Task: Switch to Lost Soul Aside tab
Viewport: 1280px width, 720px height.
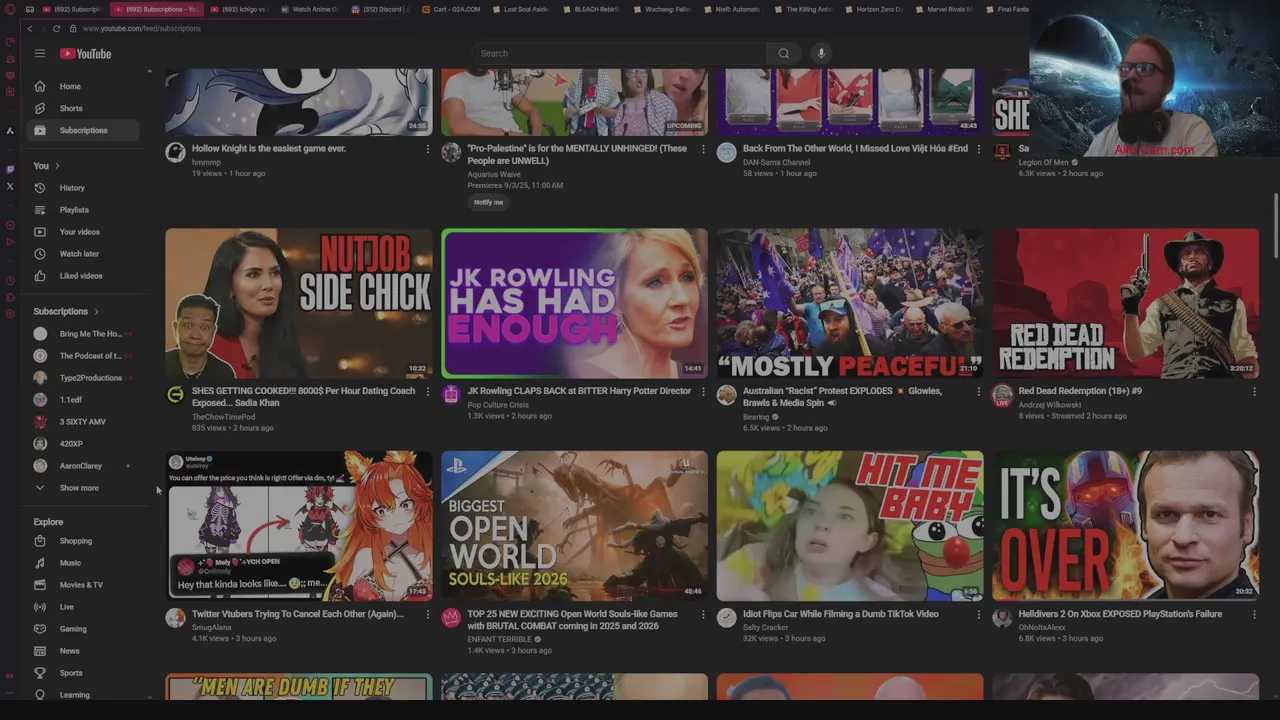Action: pyautogui.click(x=521, y=9)
